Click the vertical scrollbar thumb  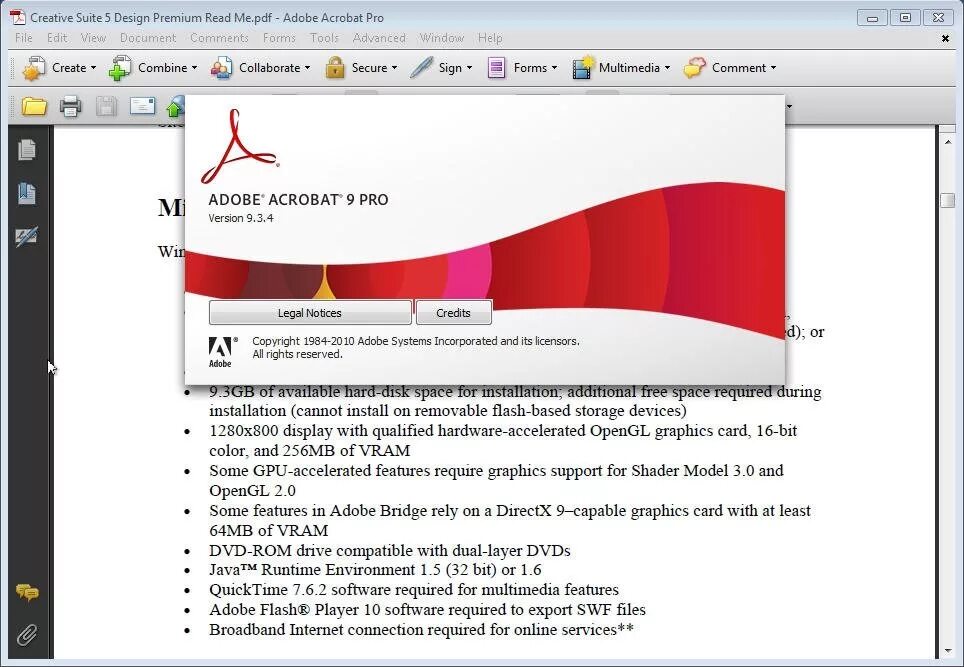tap(947, 200)
